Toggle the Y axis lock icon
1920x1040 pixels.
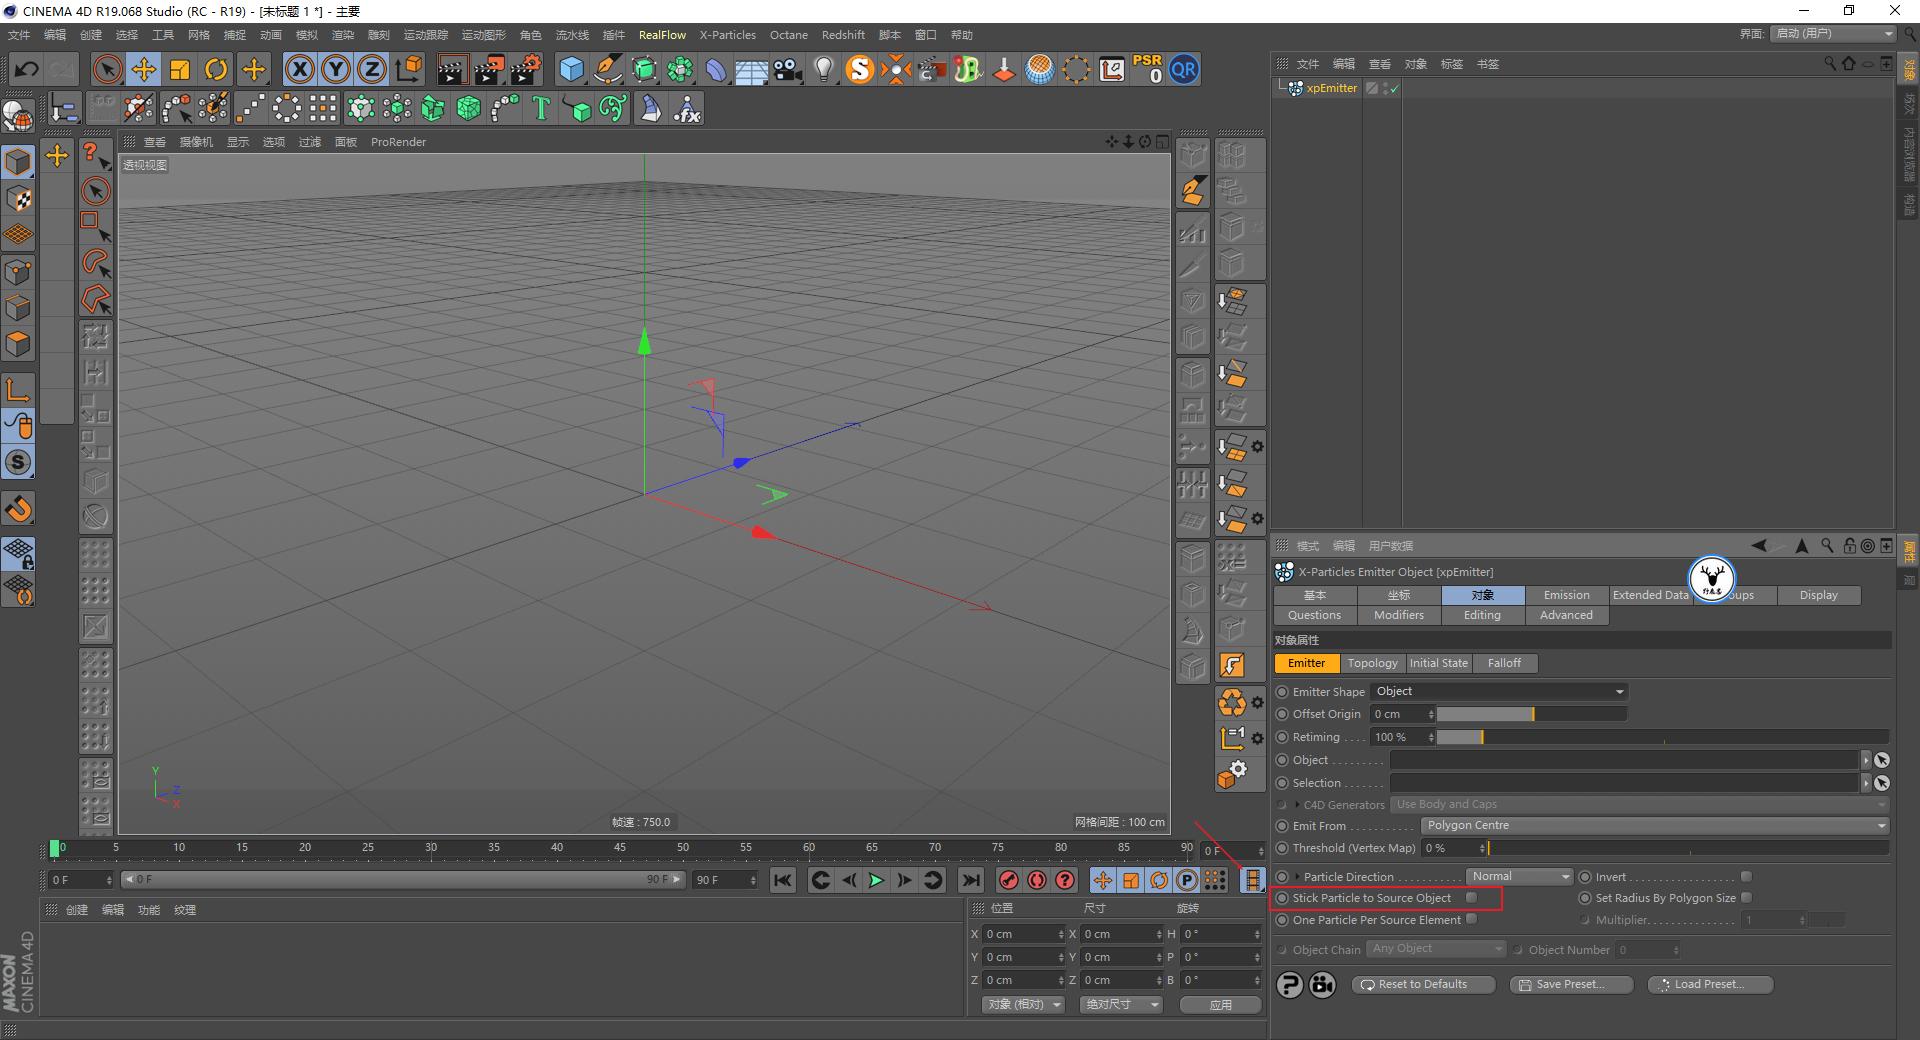click(x=336, y=69)
